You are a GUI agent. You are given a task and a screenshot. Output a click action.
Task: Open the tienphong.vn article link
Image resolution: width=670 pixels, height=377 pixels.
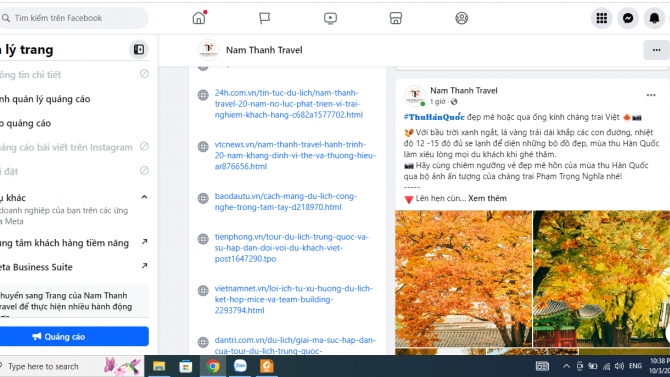(291, 248)
